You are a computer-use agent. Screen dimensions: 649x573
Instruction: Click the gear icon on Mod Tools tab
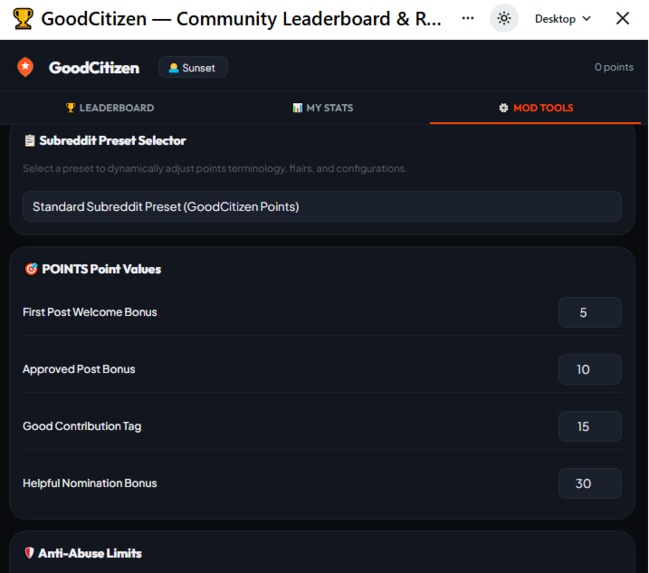pos(503,108)
